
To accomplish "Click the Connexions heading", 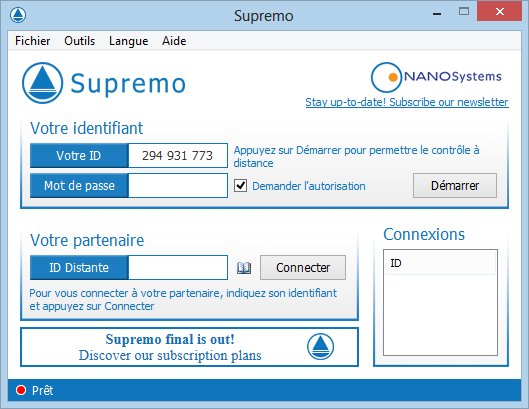I will [x=424, y=234].
